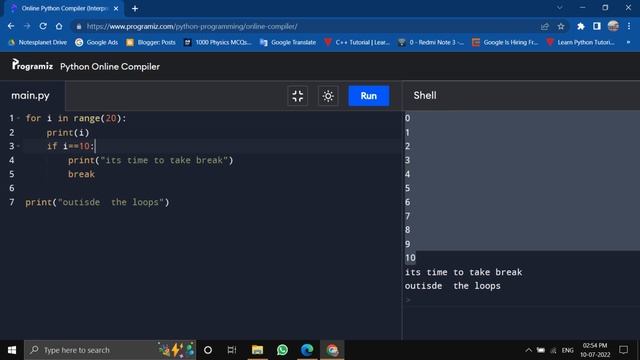Click the shell prompt input line
Image resolution: width=640 pixels, height=360 pixels.
521,300
